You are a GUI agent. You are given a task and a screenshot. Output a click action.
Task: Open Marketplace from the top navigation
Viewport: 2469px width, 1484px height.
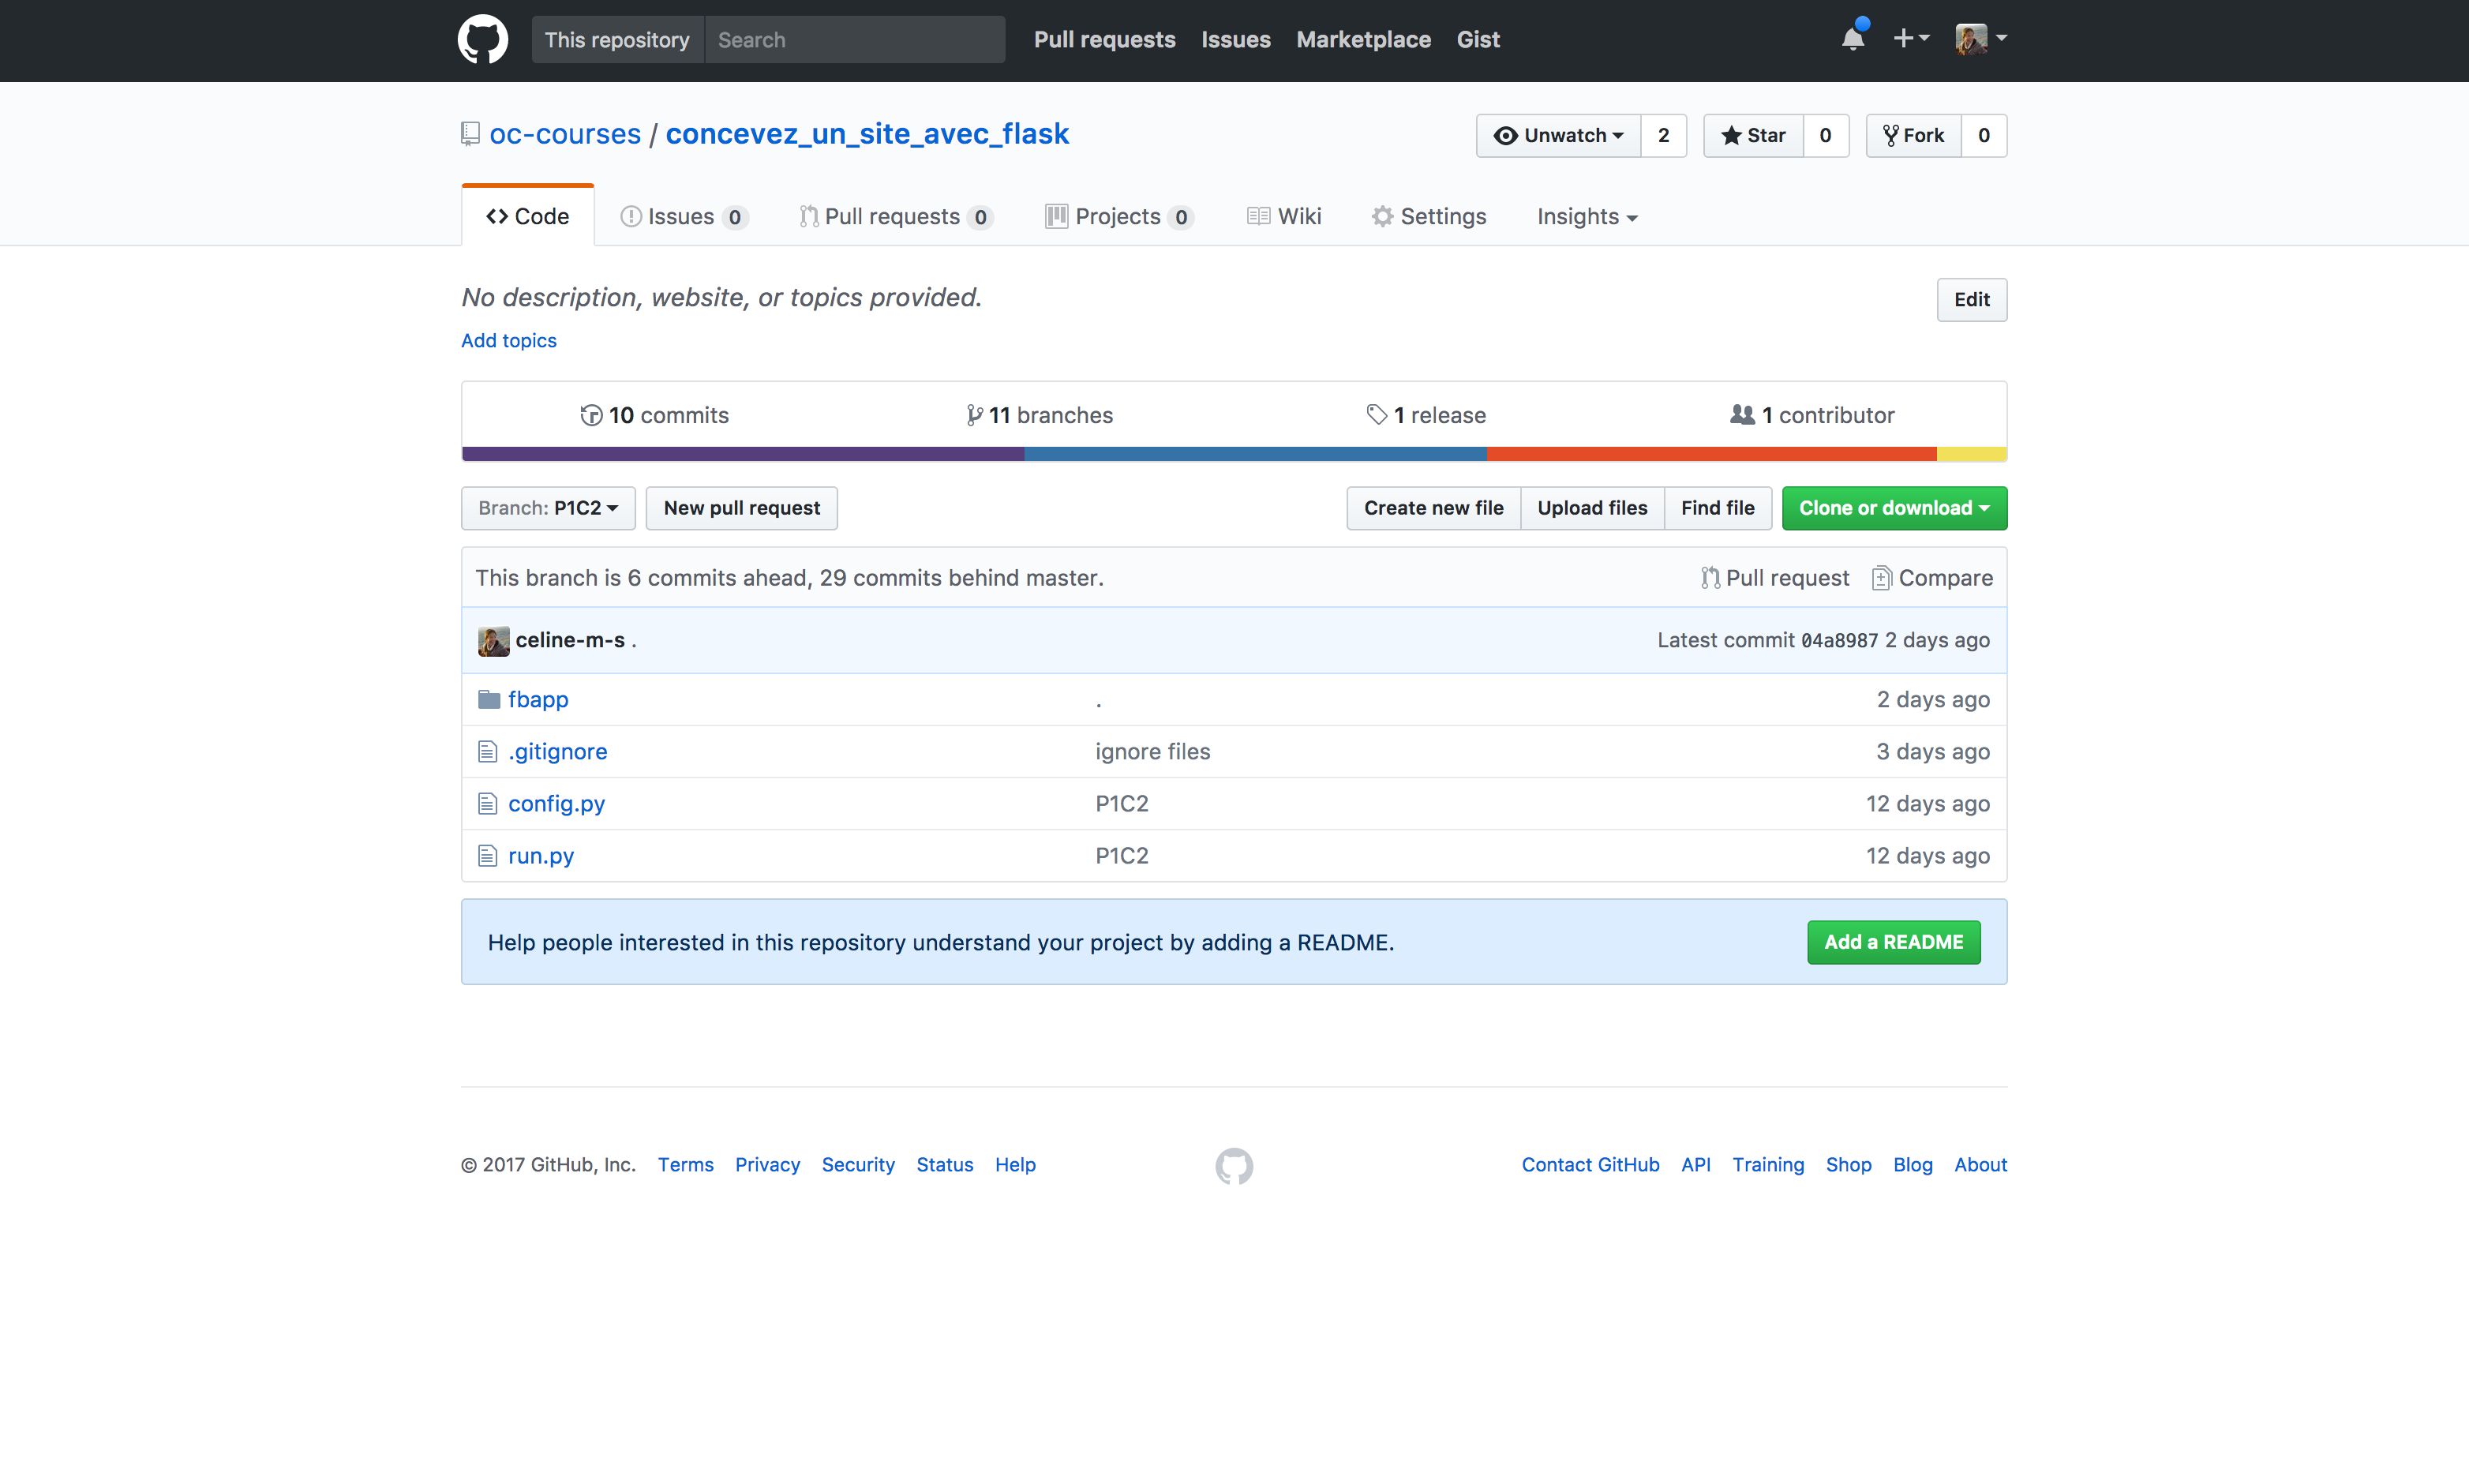point(1363,39)
